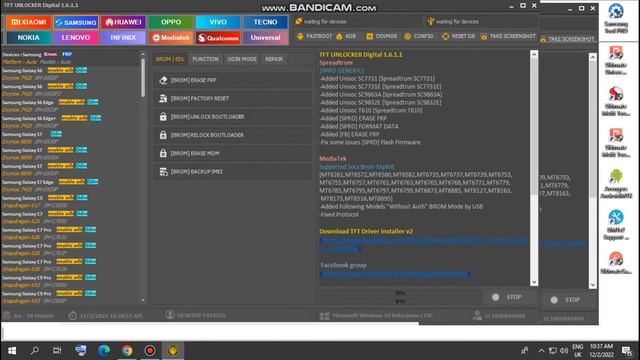Click the lower 0% progress bar
This screenshot has height=360, width=640.
[400, 301]
